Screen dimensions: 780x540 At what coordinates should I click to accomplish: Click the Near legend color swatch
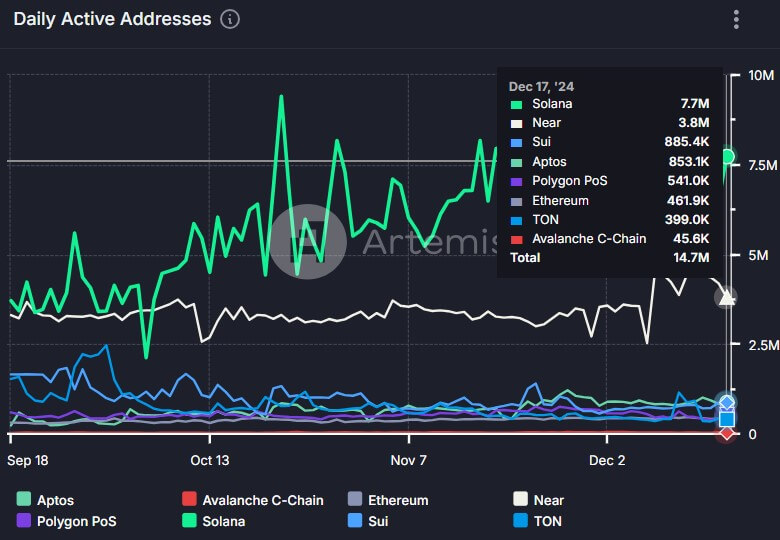click(520, 499)
